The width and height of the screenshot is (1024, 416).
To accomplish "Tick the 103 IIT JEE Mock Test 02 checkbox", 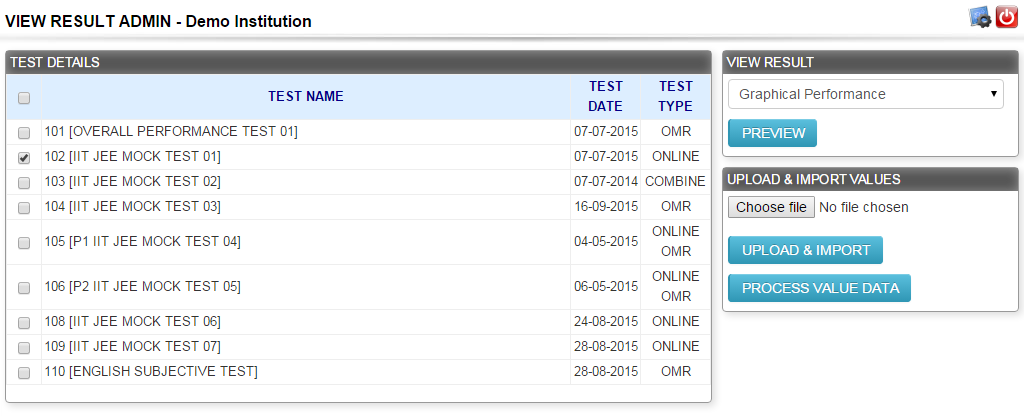I will (x=24, y=183).
